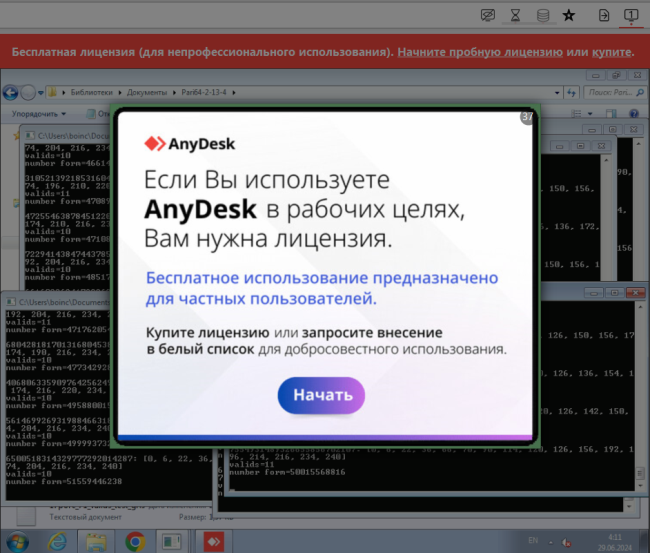Viewport: 650px width, 553px height.
Task: Click the star favorites icon in AnyDesk toolbar
Action: click(569, 16)
